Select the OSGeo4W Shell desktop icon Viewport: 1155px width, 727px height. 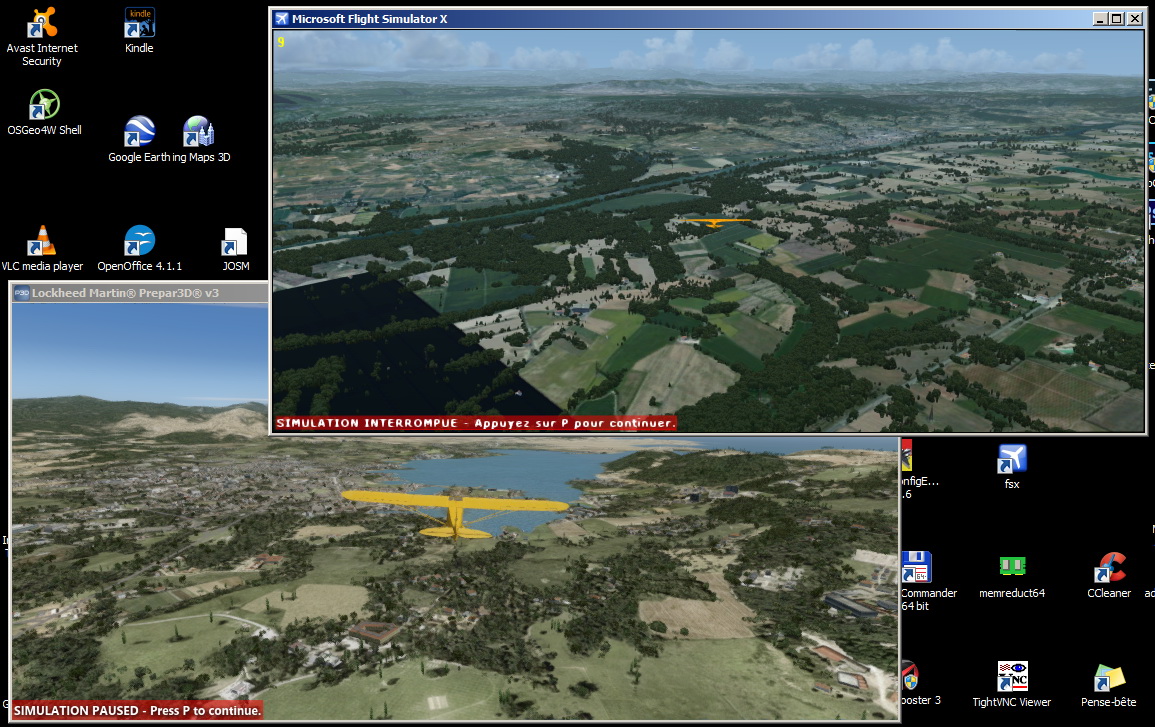coord(44,105)
